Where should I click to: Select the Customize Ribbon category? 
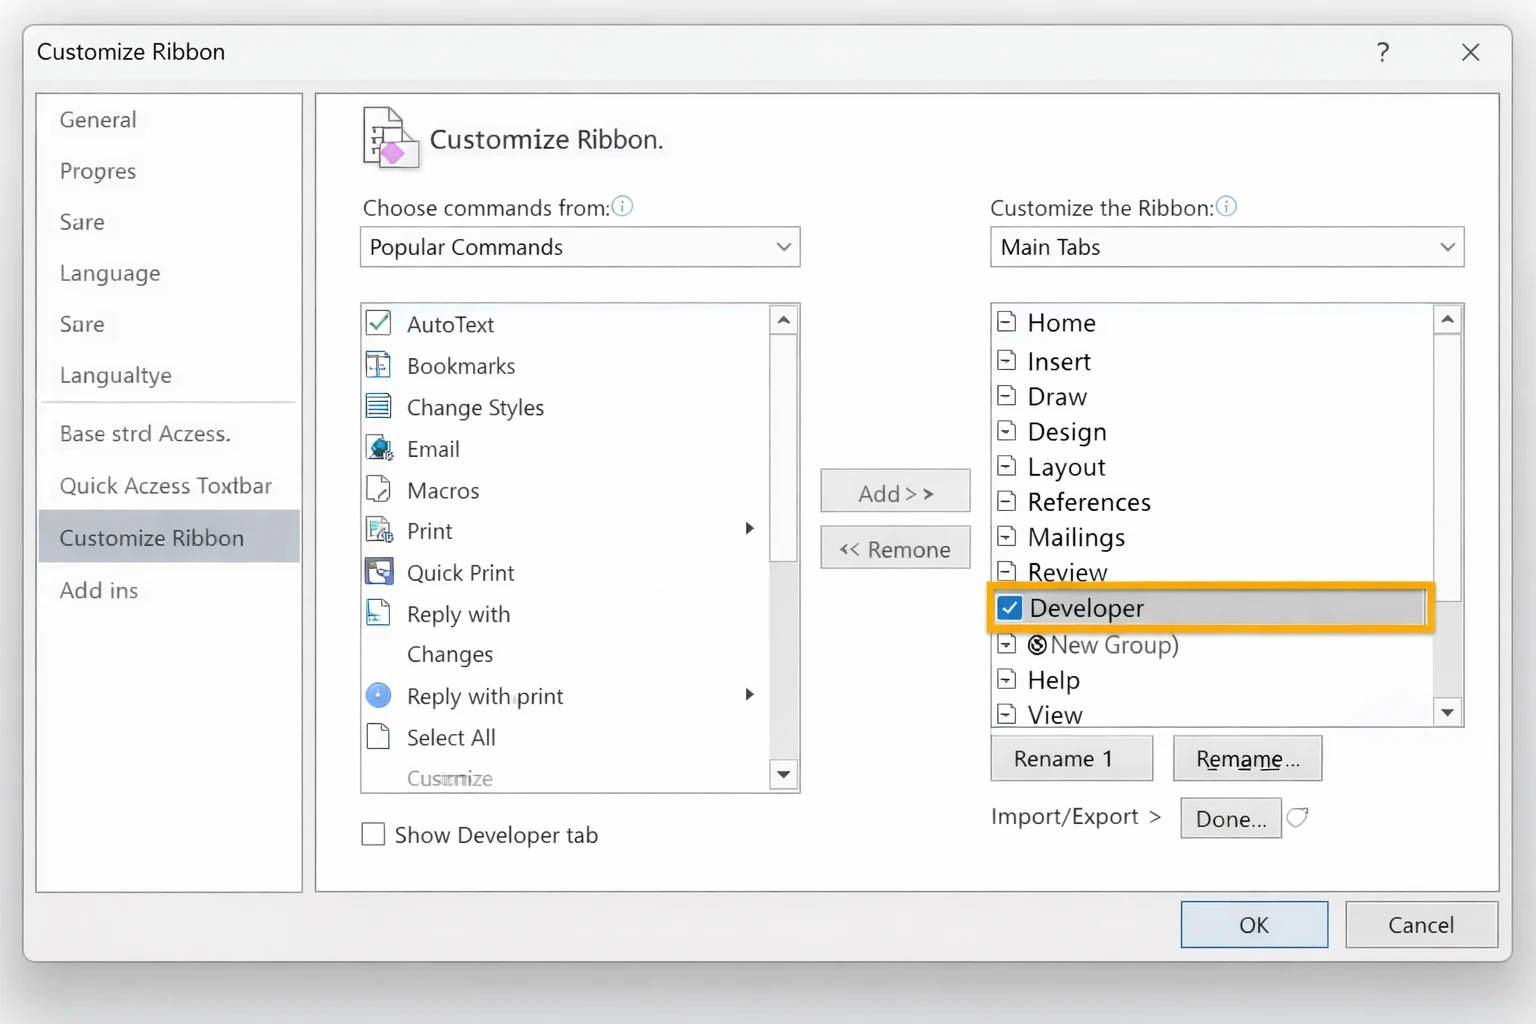169,537
